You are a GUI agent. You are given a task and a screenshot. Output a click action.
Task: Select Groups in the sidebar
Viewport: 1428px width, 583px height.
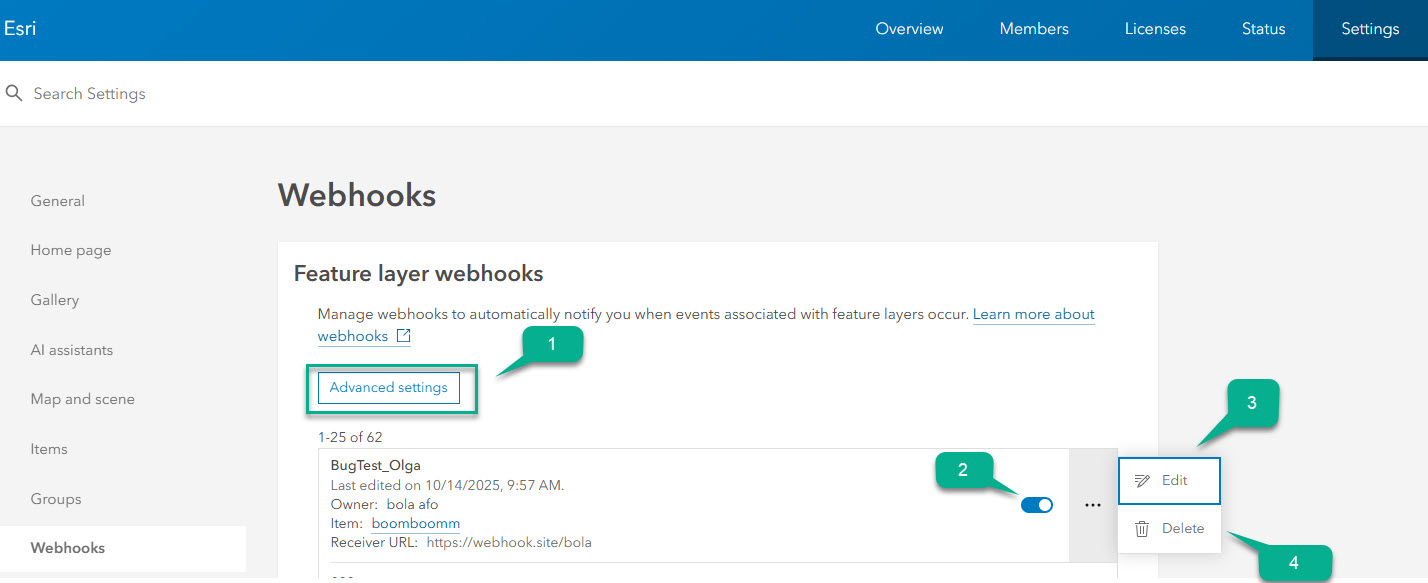coord(55,499)
